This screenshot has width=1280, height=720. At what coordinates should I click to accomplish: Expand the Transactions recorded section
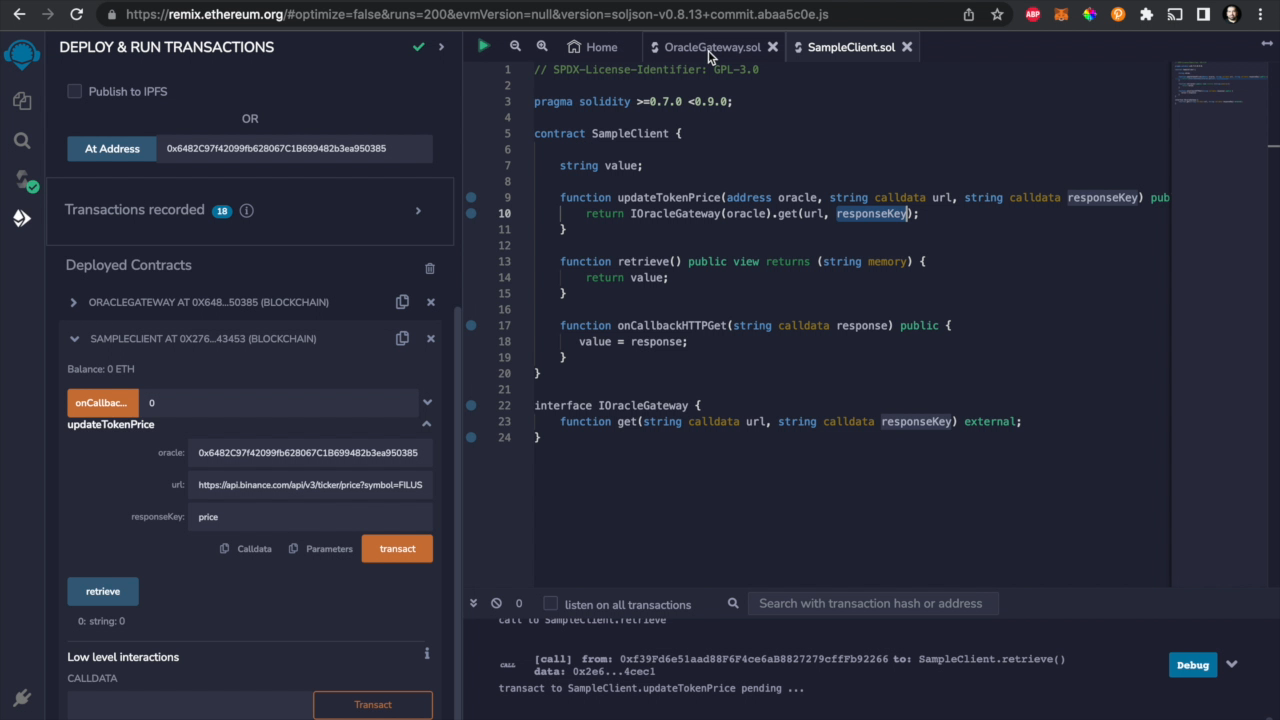(x=418, y=210)
